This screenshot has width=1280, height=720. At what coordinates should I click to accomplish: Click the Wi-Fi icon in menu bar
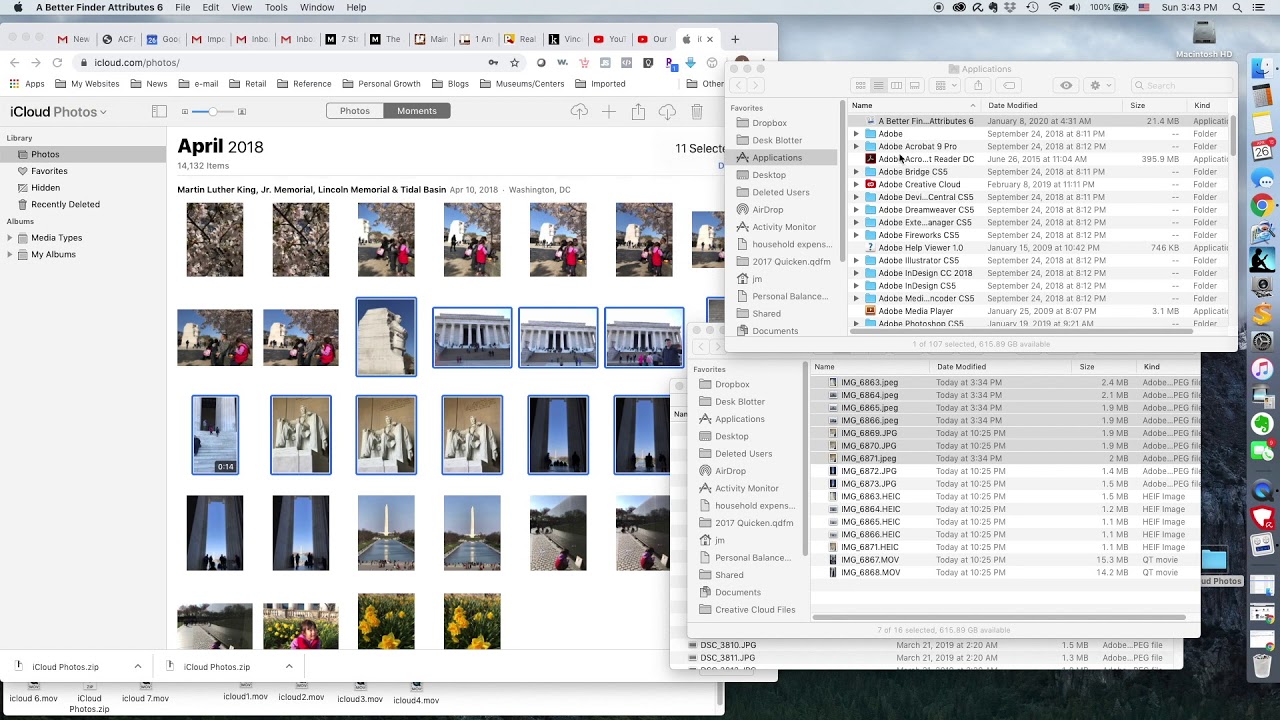[x=1056, y=7]
